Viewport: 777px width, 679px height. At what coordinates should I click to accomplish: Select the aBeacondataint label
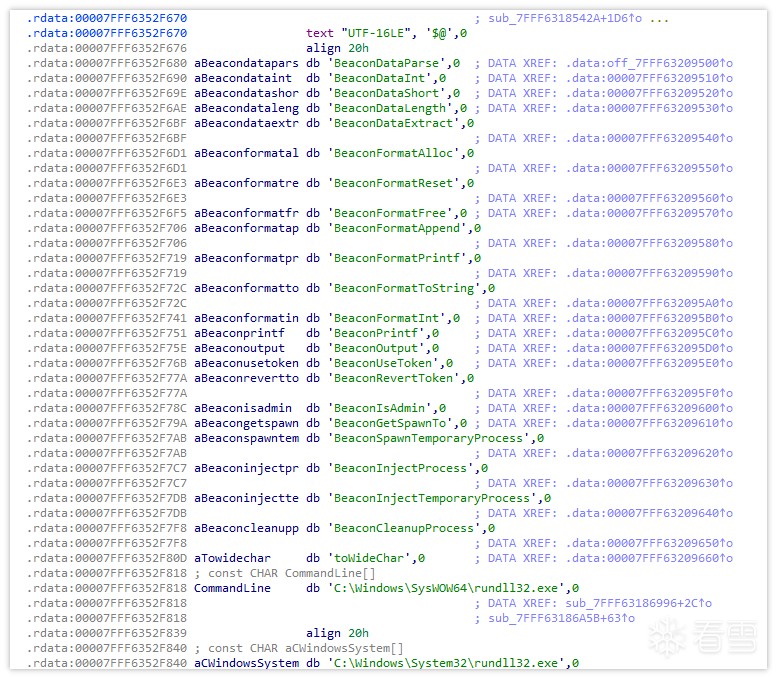243,78
